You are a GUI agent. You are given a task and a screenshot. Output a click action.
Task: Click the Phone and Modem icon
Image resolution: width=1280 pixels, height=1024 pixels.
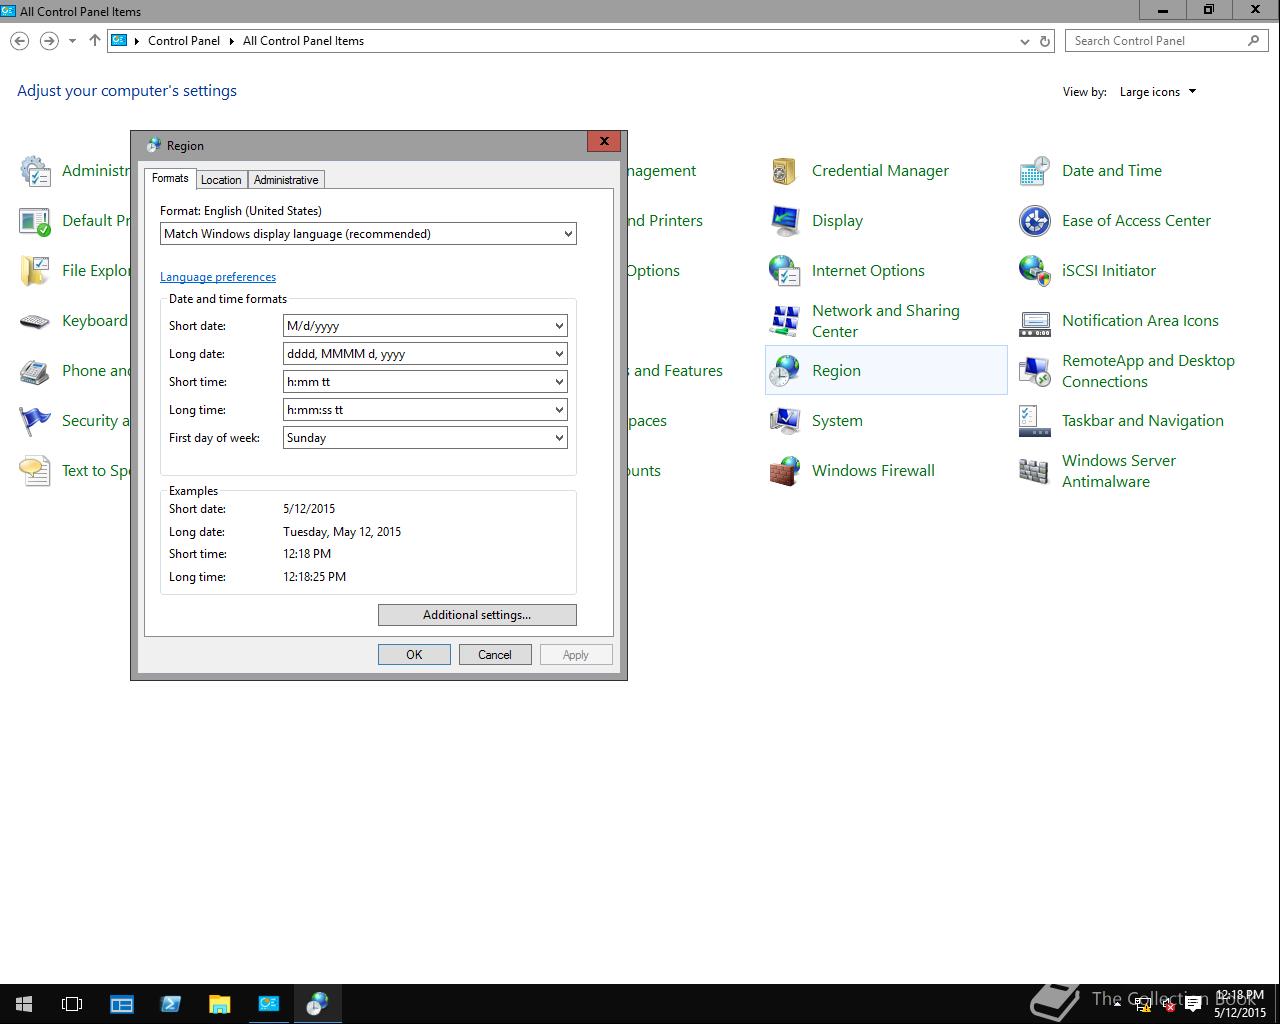pos(35,371)
